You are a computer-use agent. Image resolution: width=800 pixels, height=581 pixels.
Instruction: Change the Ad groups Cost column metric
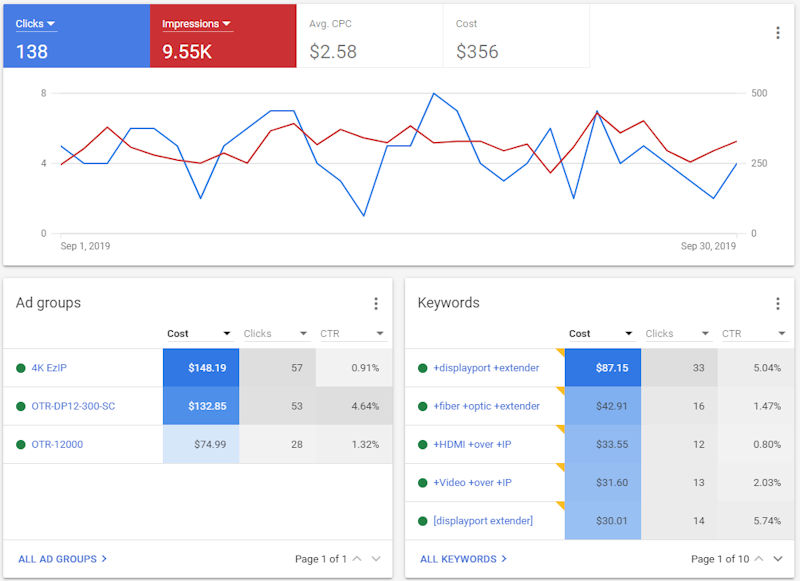[x=199, y=334]
